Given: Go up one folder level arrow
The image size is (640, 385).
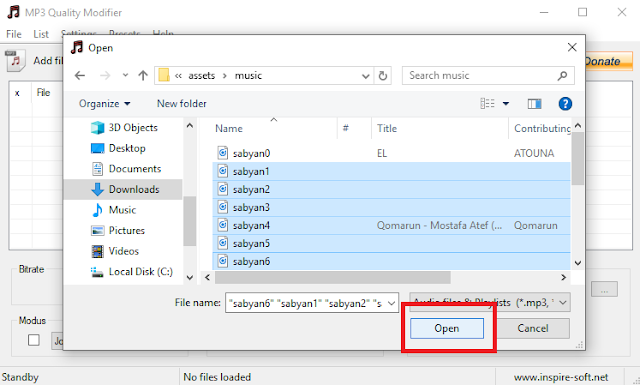Looking at the screenshot, I should point(143,76).
